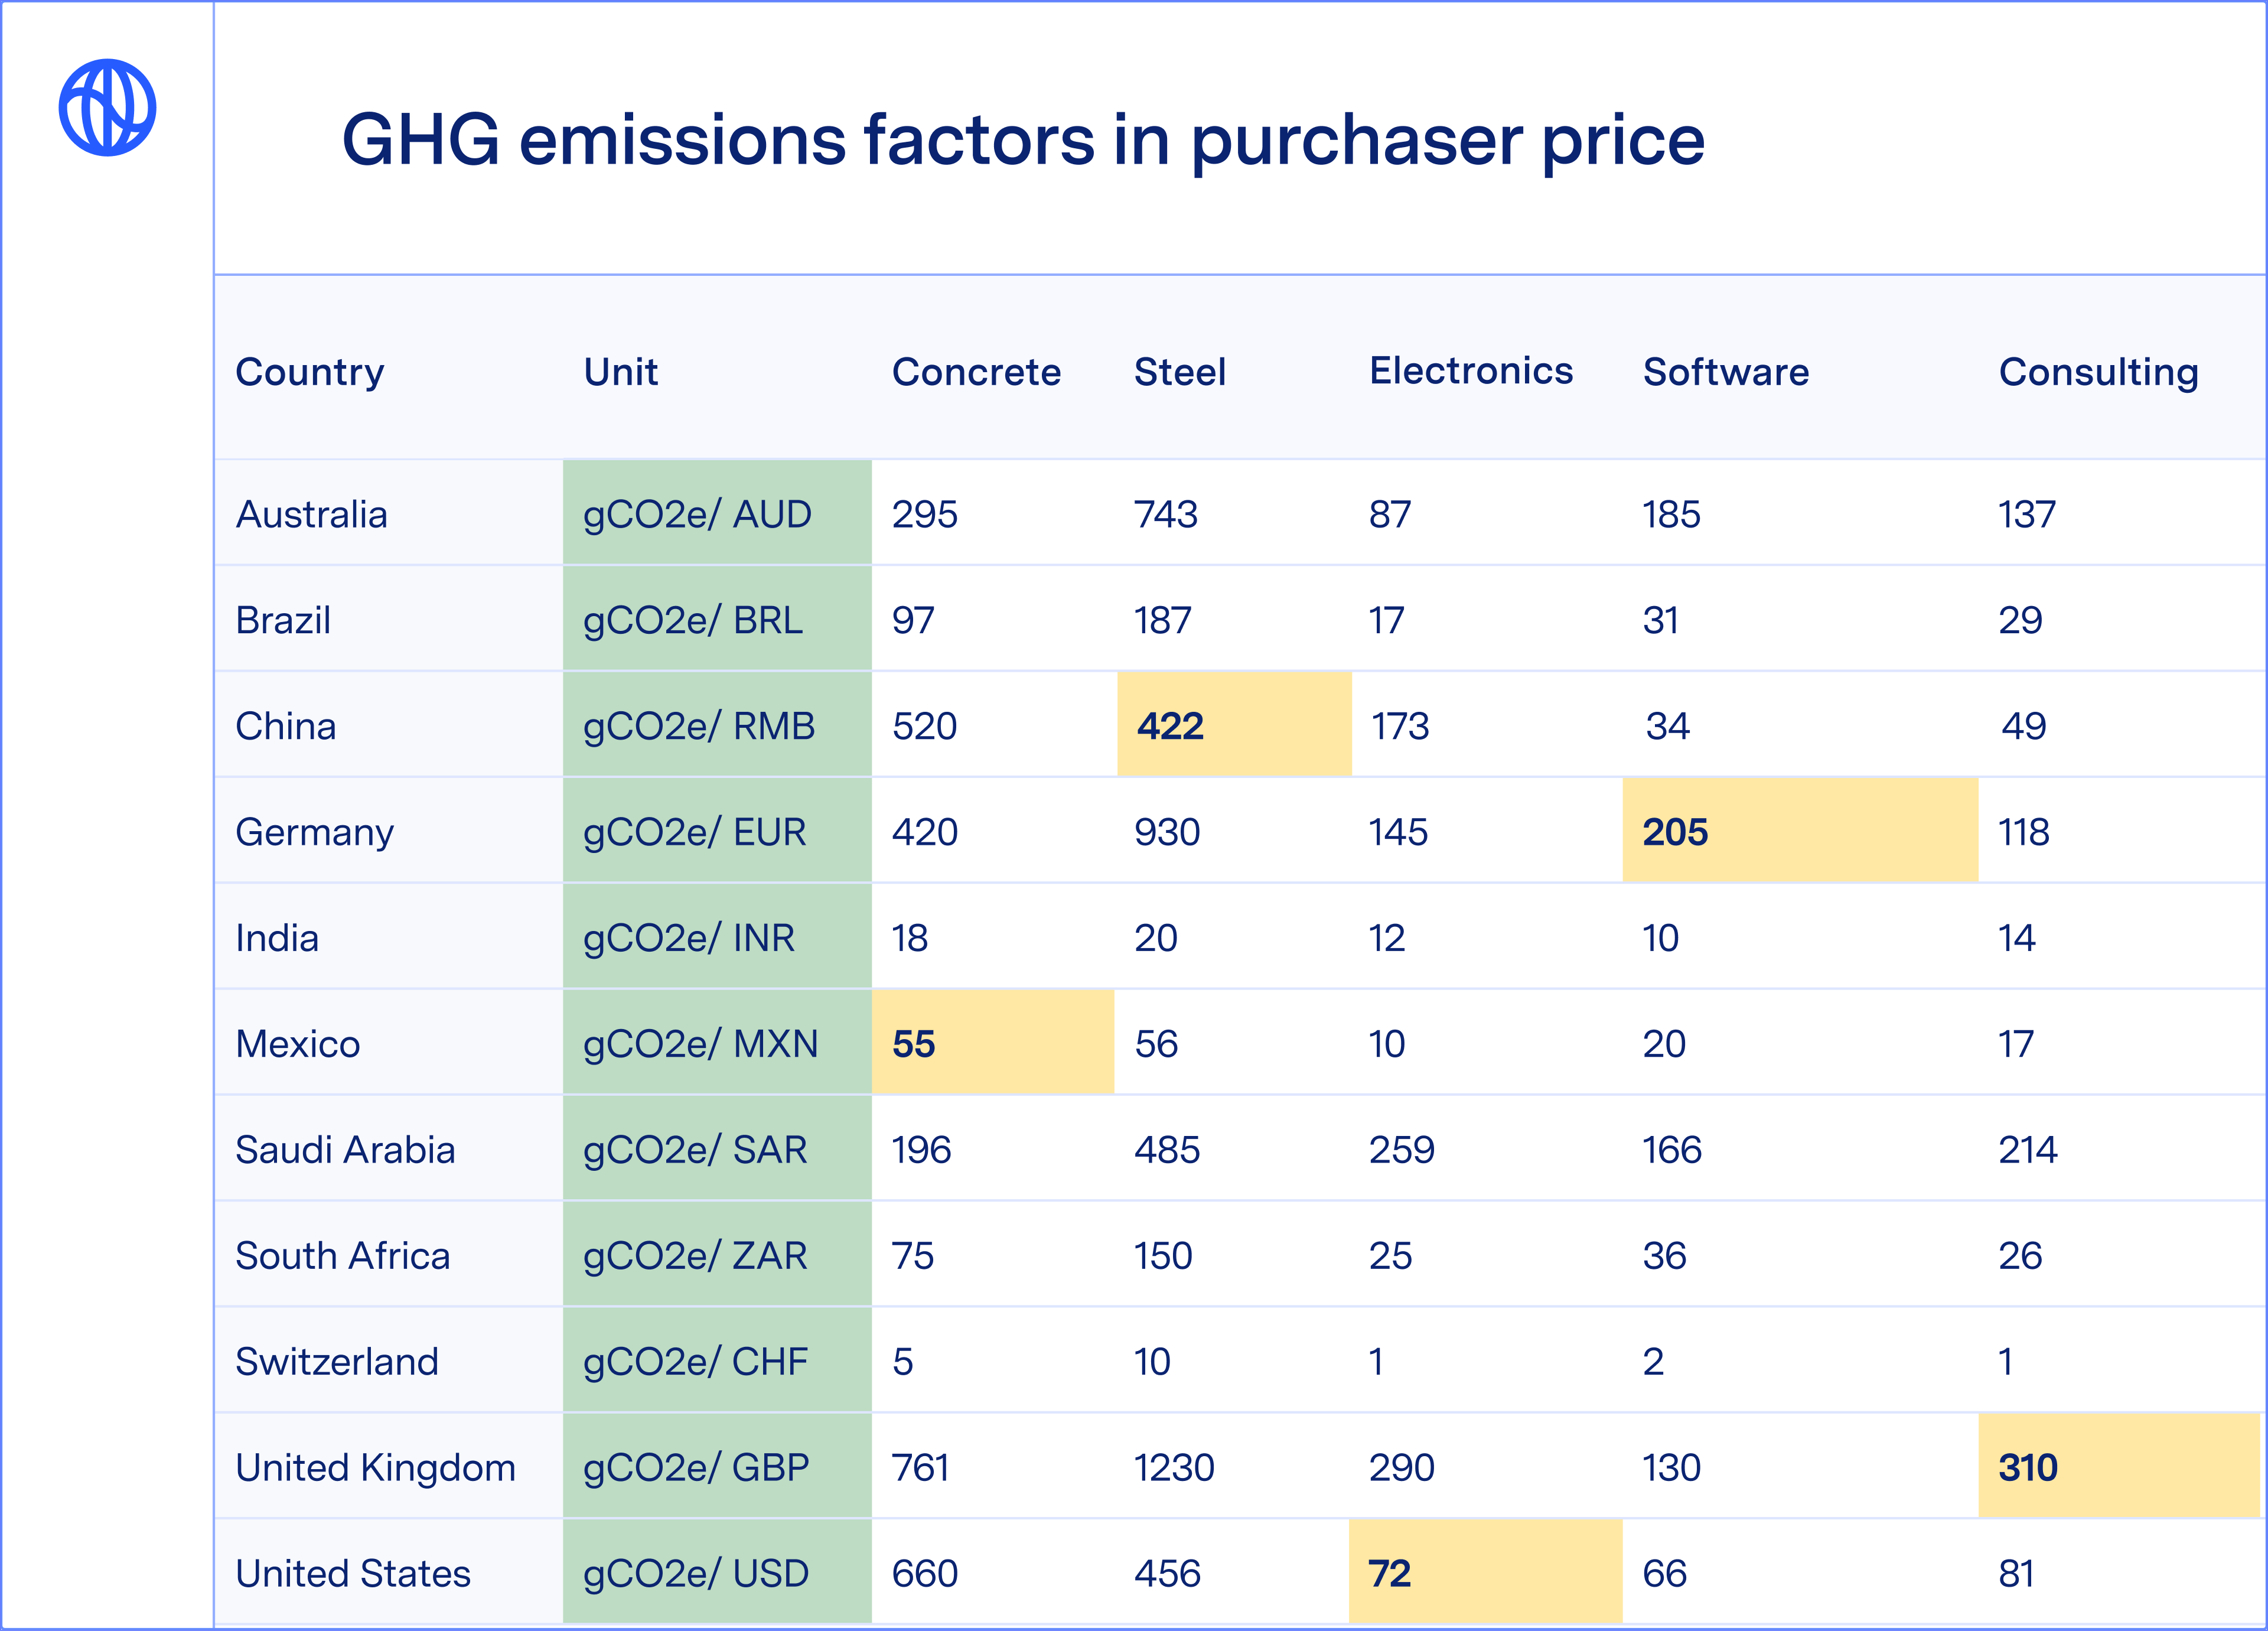Click highlighted United Kingdom consulting value 310
Viewport: 2268px width, 1631px height.
point(2028,1468)
